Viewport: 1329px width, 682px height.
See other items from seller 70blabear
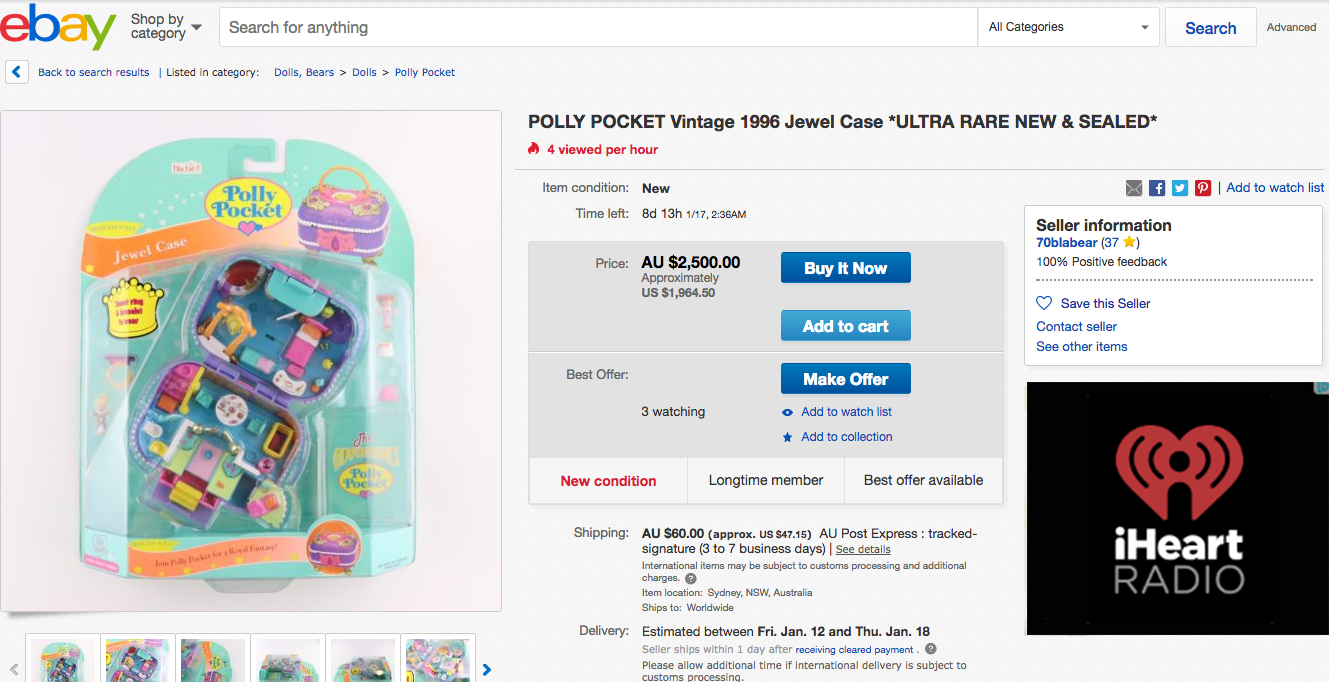pos(1081,346)
